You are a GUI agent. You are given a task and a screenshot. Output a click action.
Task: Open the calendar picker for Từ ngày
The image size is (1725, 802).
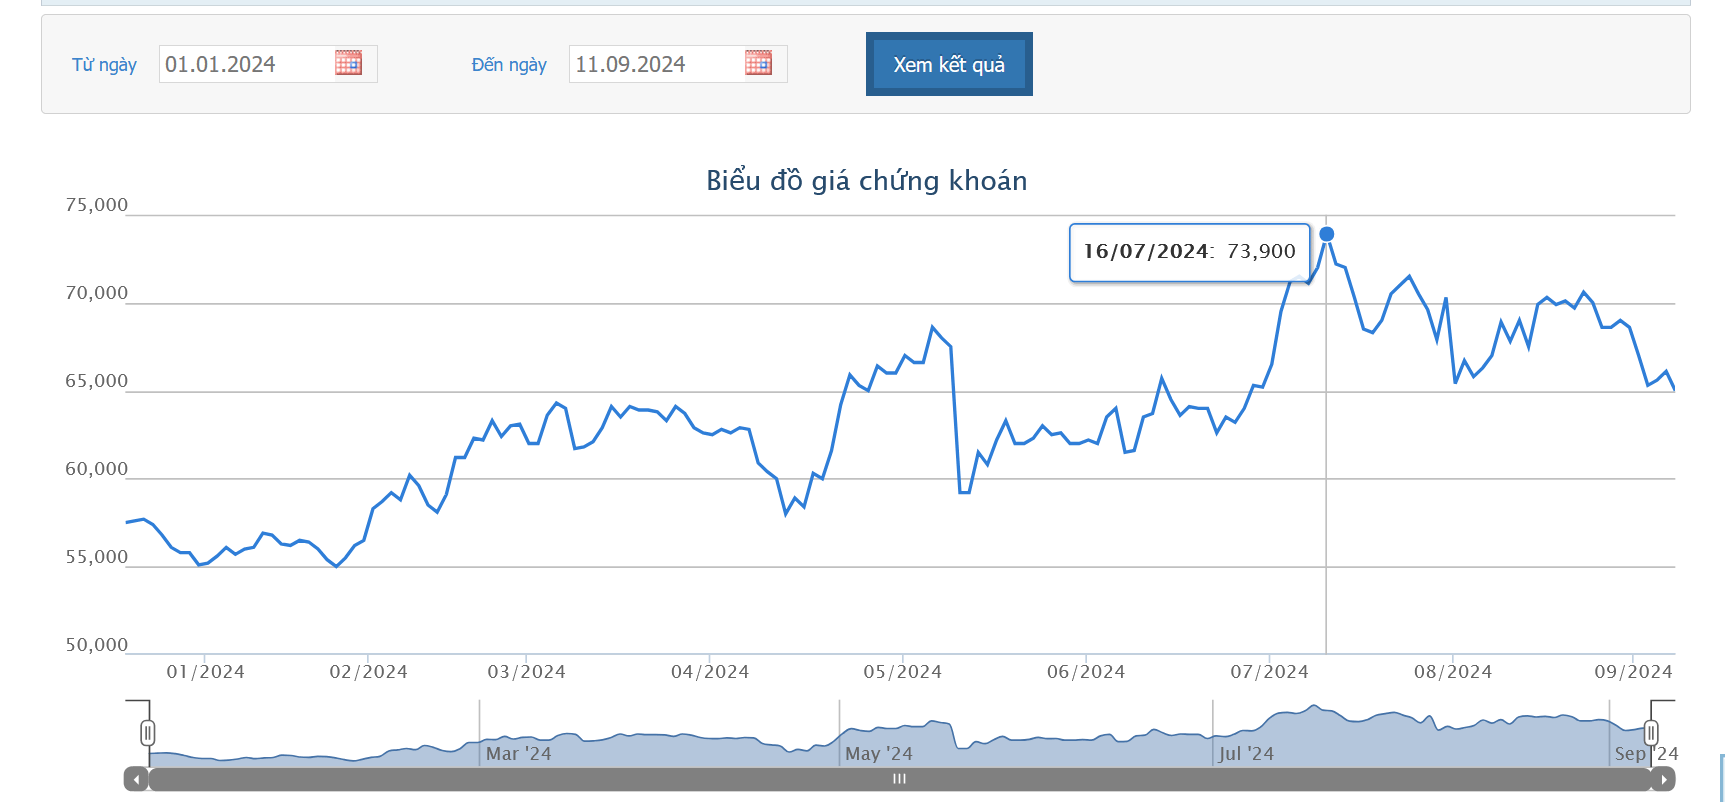(348, 63)
